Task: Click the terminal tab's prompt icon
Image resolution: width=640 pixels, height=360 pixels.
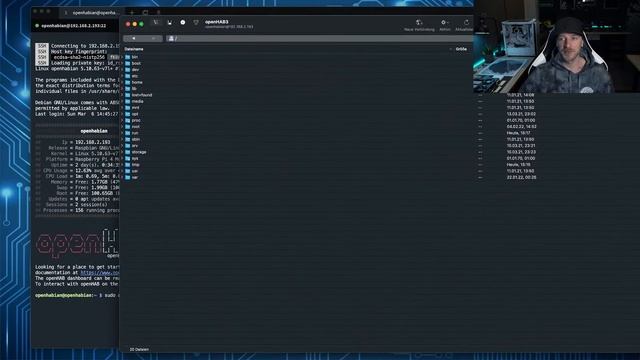Action: point(66,13)
